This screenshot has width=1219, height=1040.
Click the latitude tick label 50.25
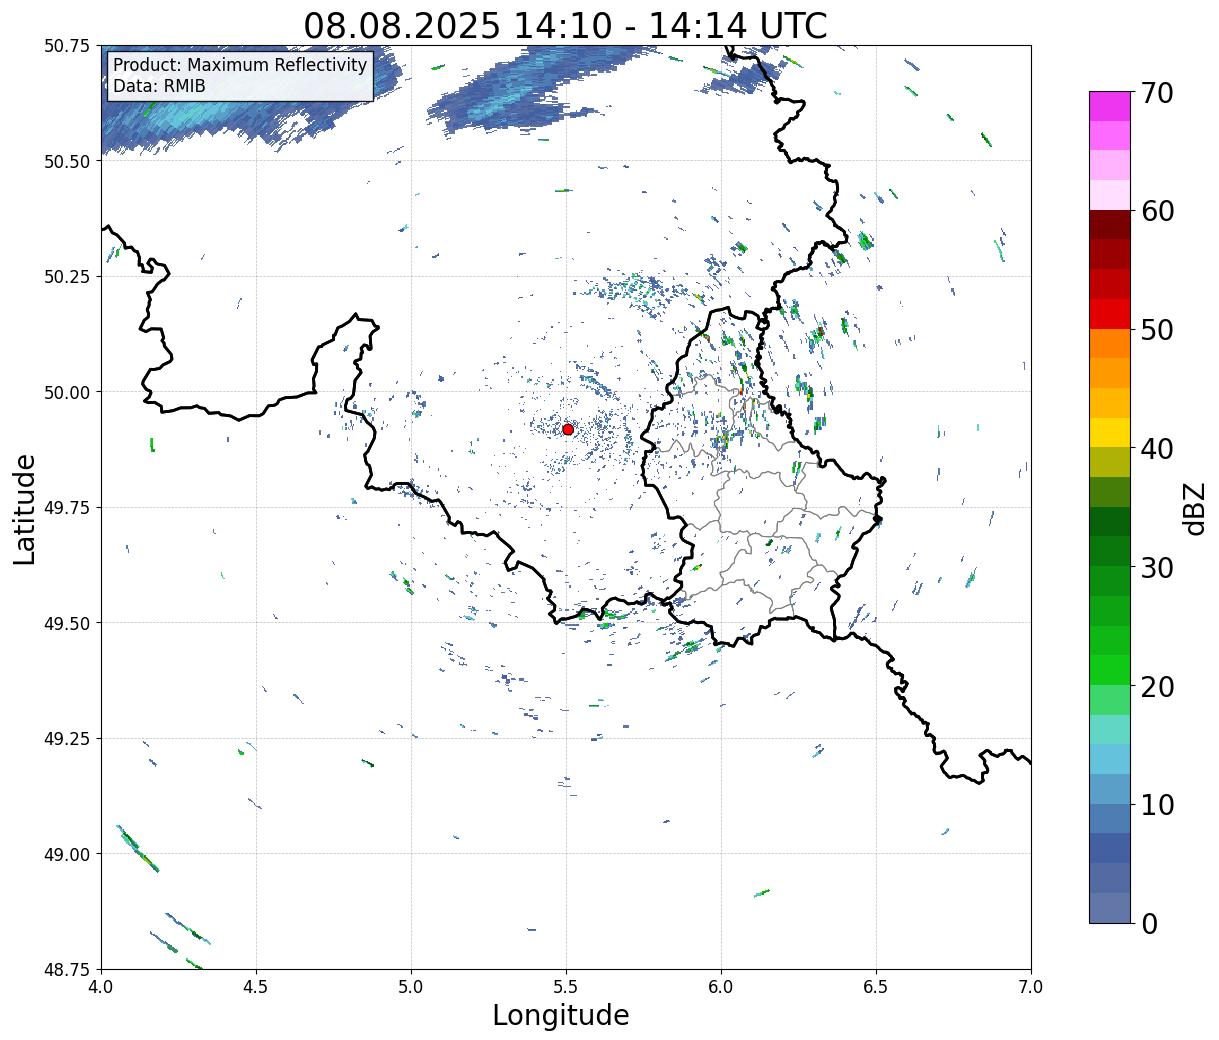tap(67, 277)
